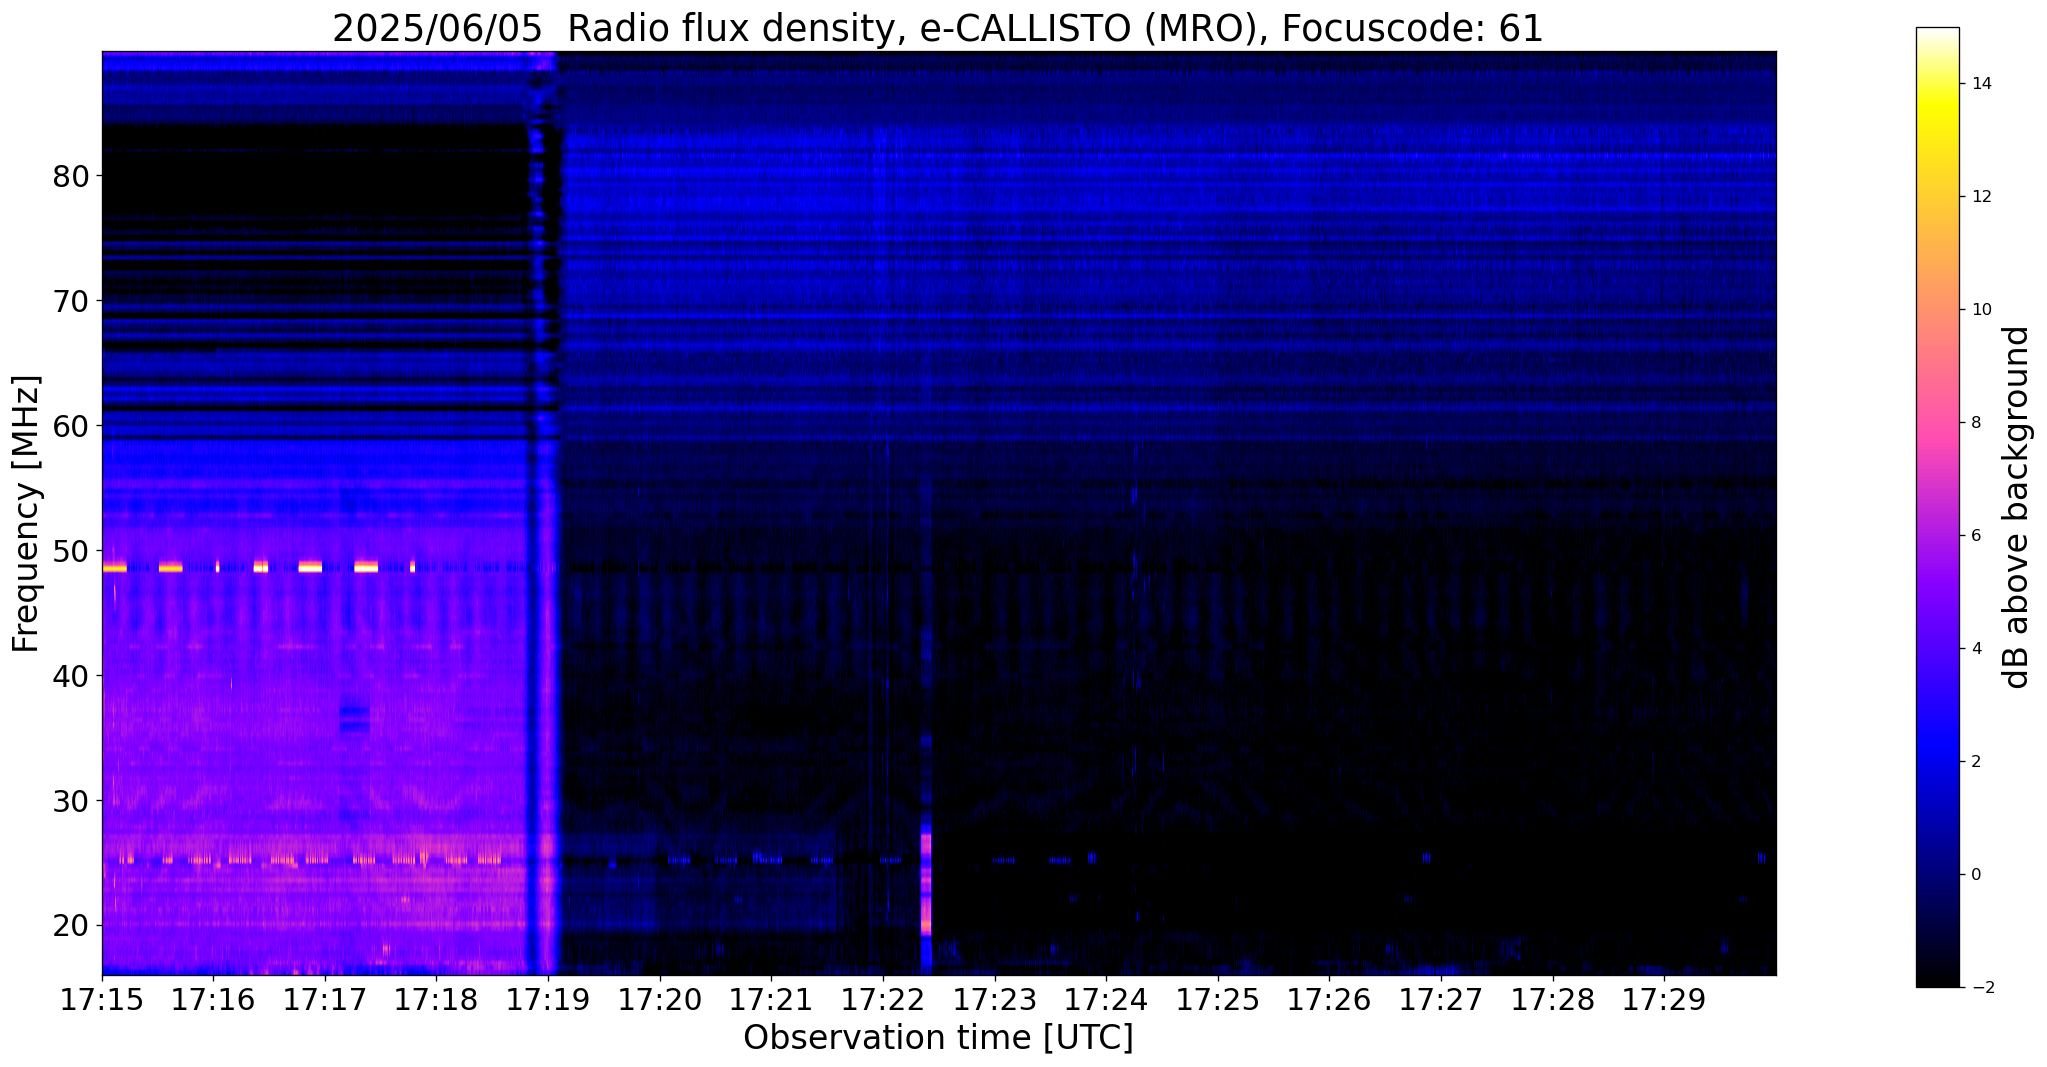The height and width of the screenshot is (1067, 2047).
Task: Click the colorbar tick label 0
Action: tap(1975, 875)
